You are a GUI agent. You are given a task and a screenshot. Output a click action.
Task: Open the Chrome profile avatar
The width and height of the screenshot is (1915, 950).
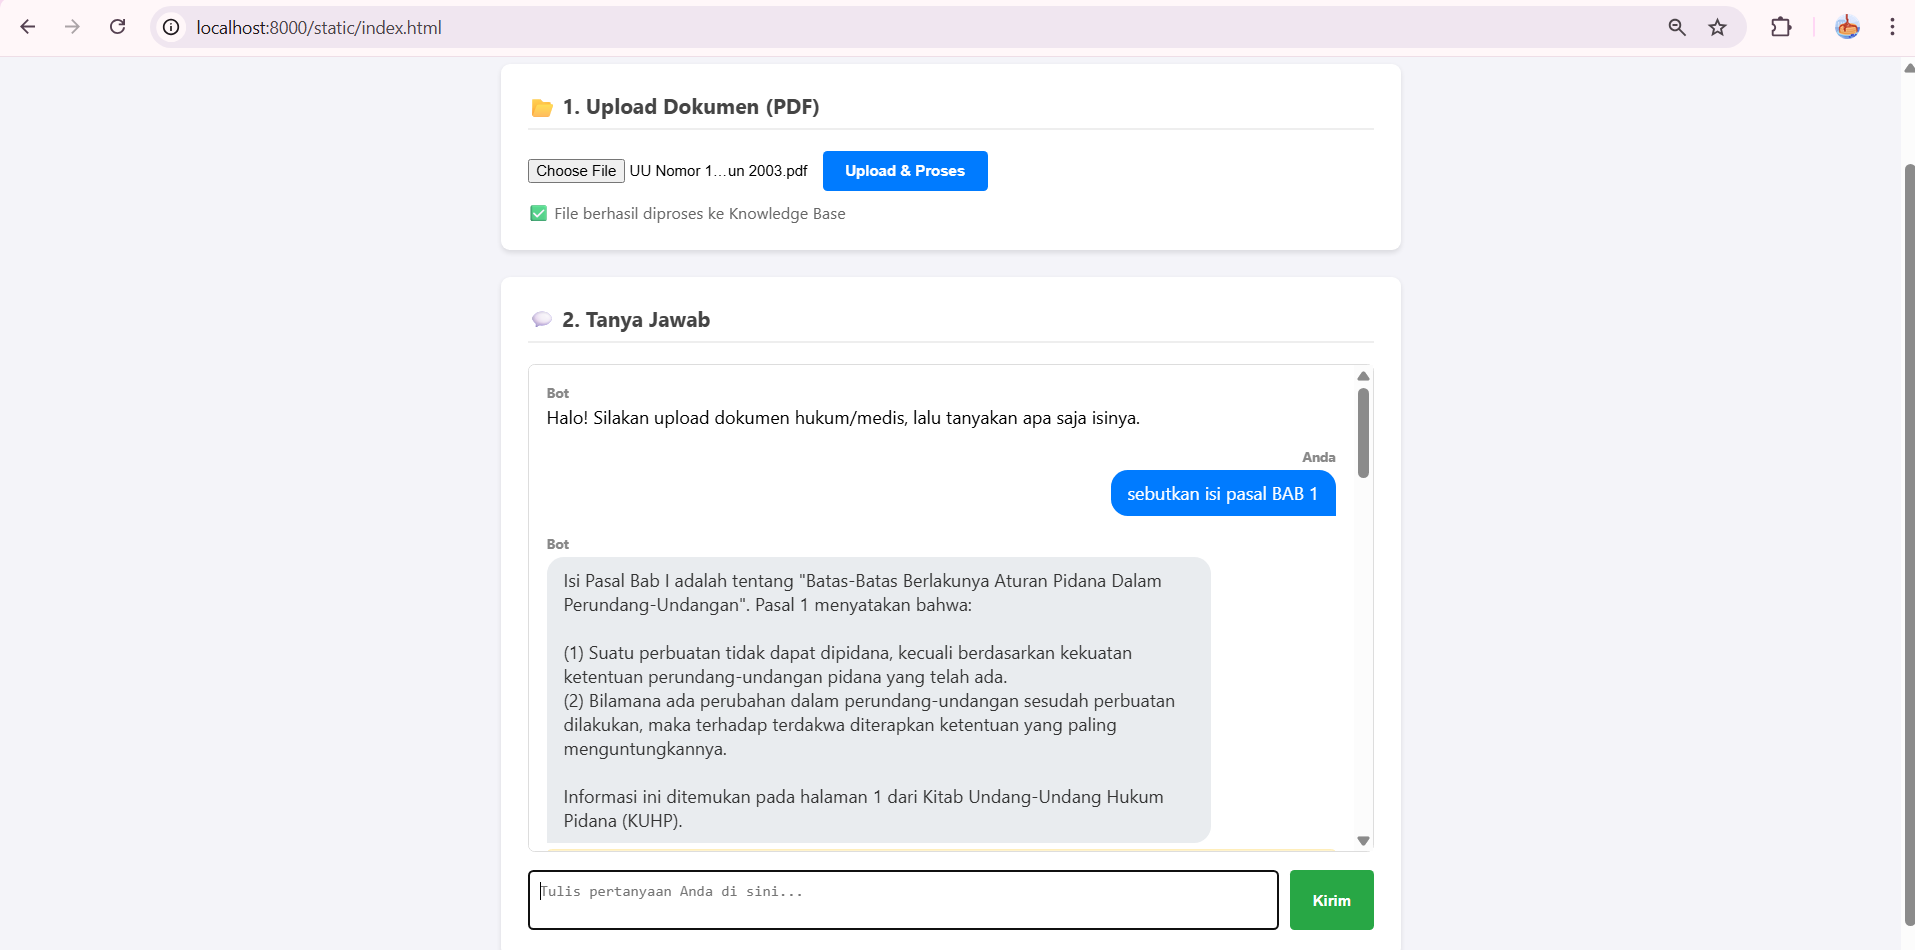(x=1846, y=27)
